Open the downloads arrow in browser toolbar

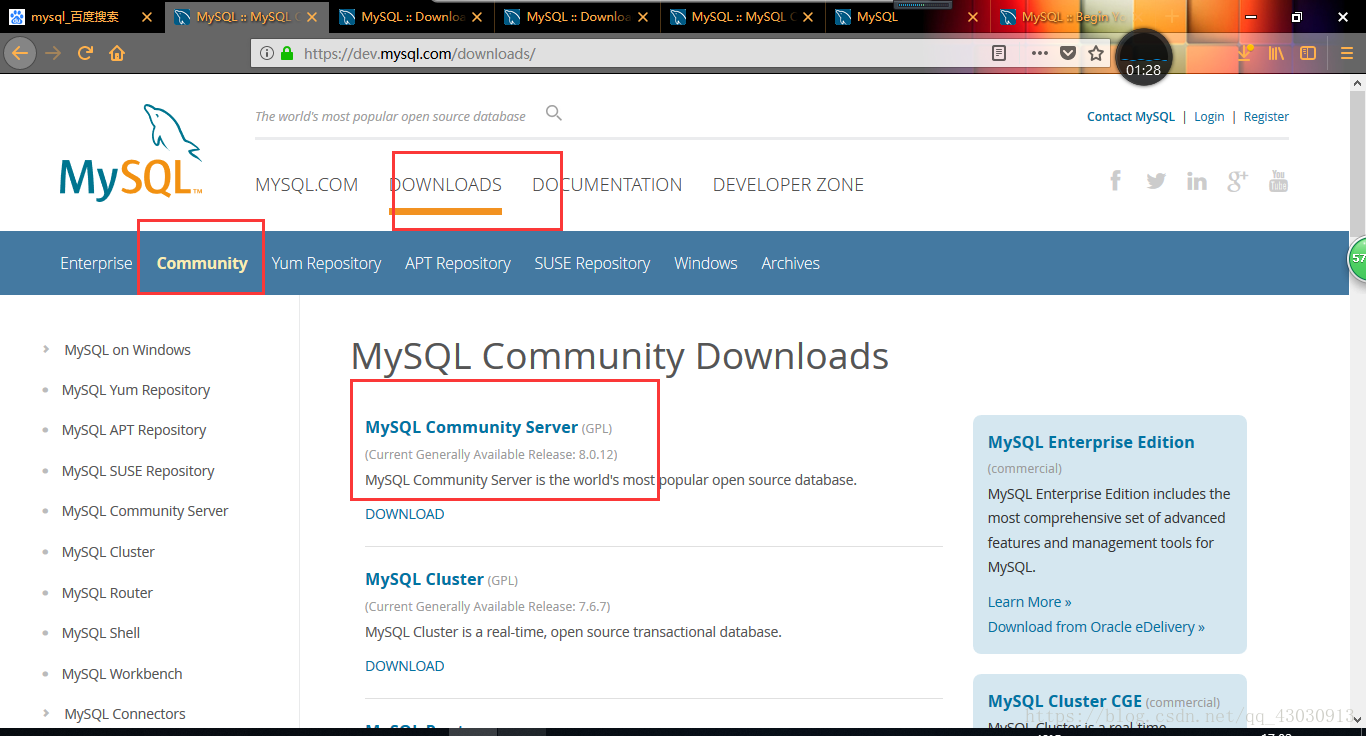[x=1244, y=53]
